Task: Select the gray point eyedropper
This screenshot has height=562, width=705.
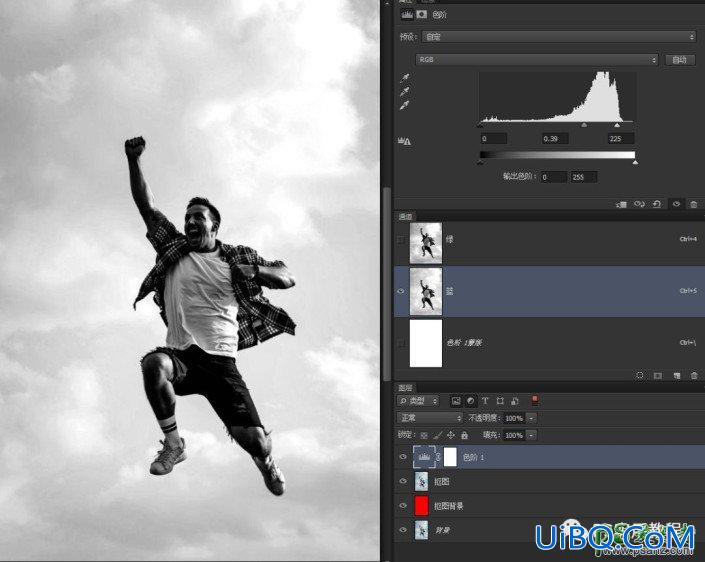Action: (405, 92)
